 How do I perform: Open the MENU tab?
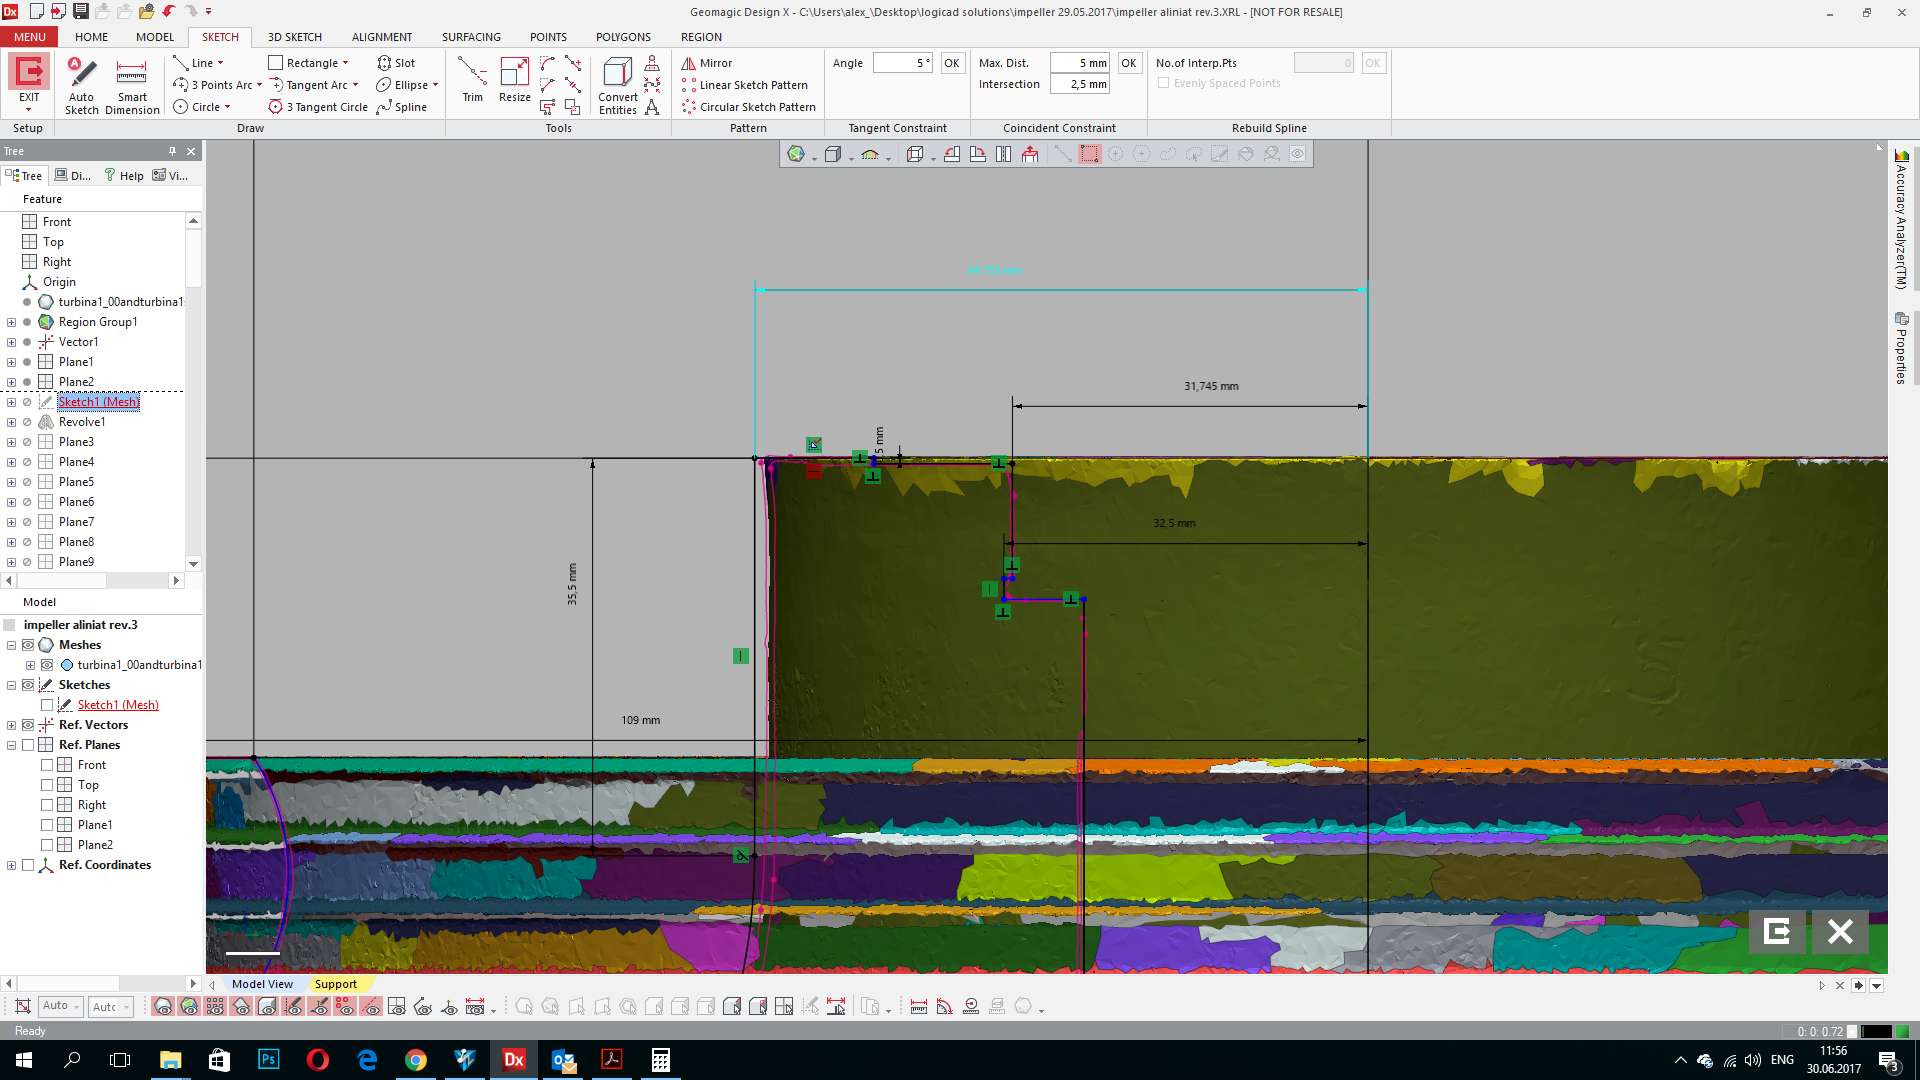pos(29,37)
